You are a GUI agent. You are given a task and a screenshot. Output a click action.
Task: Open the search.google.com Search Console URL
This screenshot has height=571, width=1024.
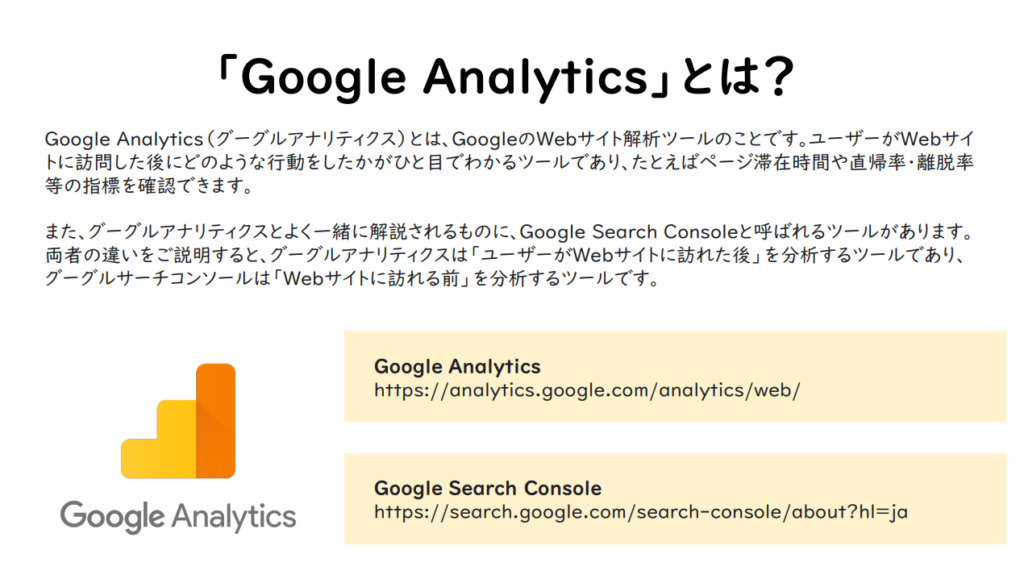(641, 512)
